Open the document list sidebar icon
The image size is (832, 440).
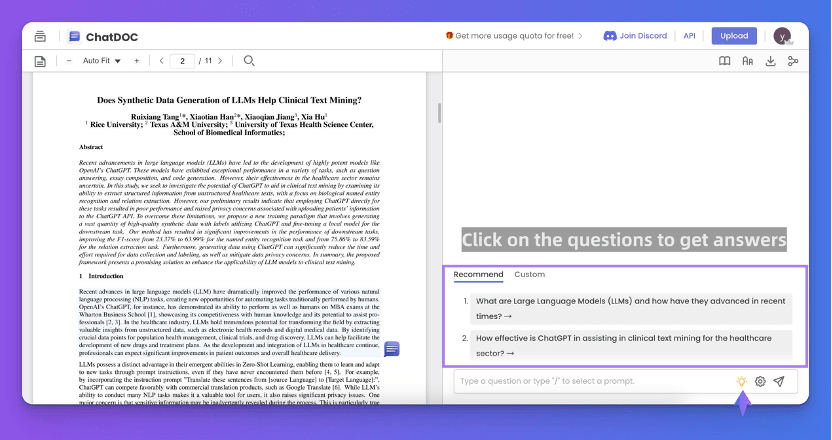(x=41, y=36)
